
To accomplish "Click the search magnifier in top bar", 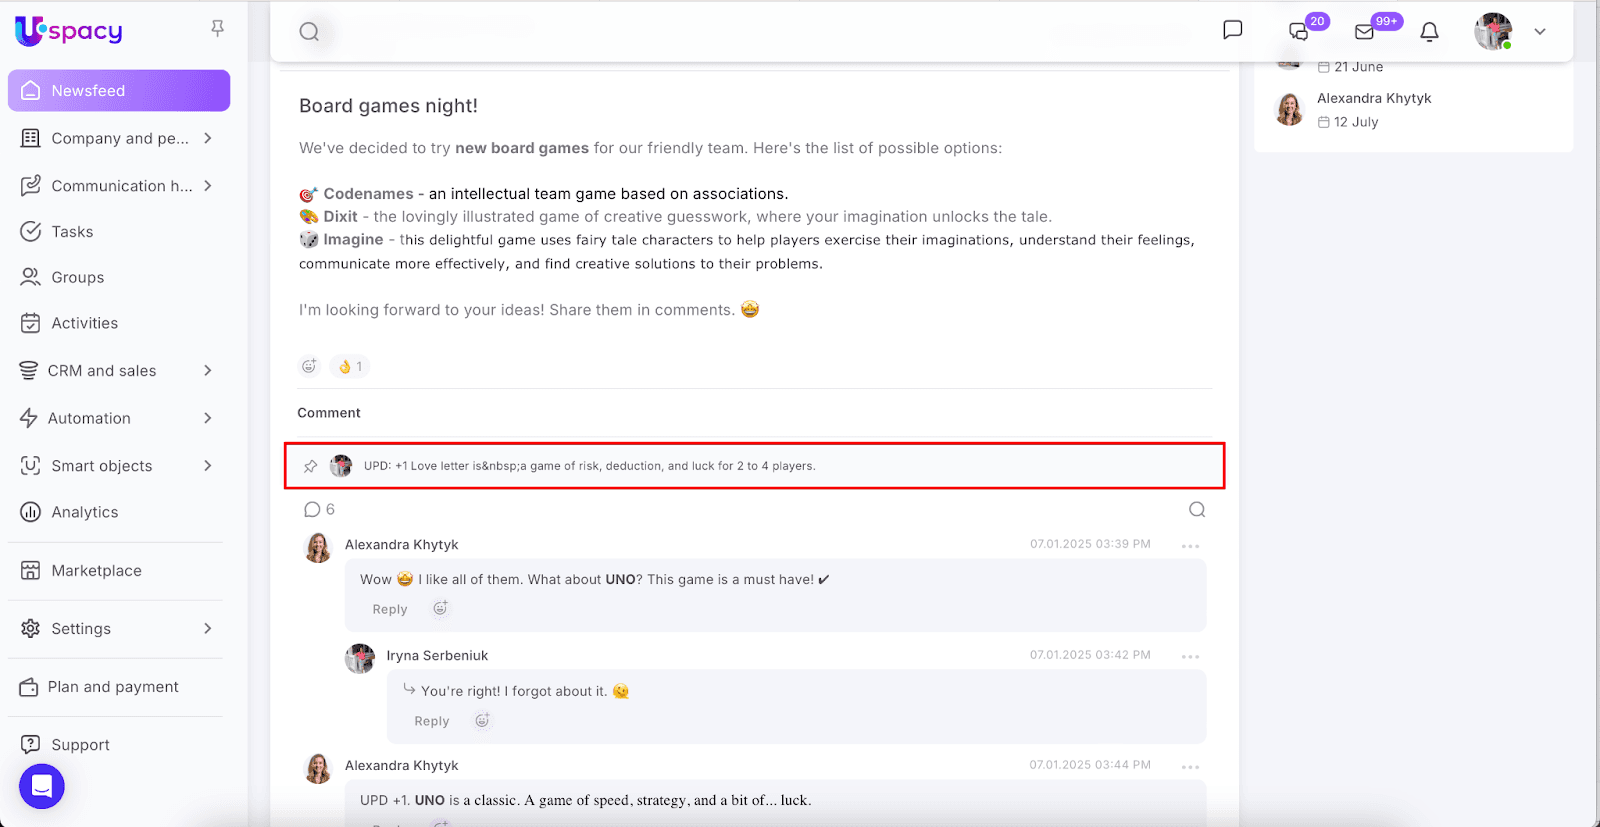I will coord(310,32).
